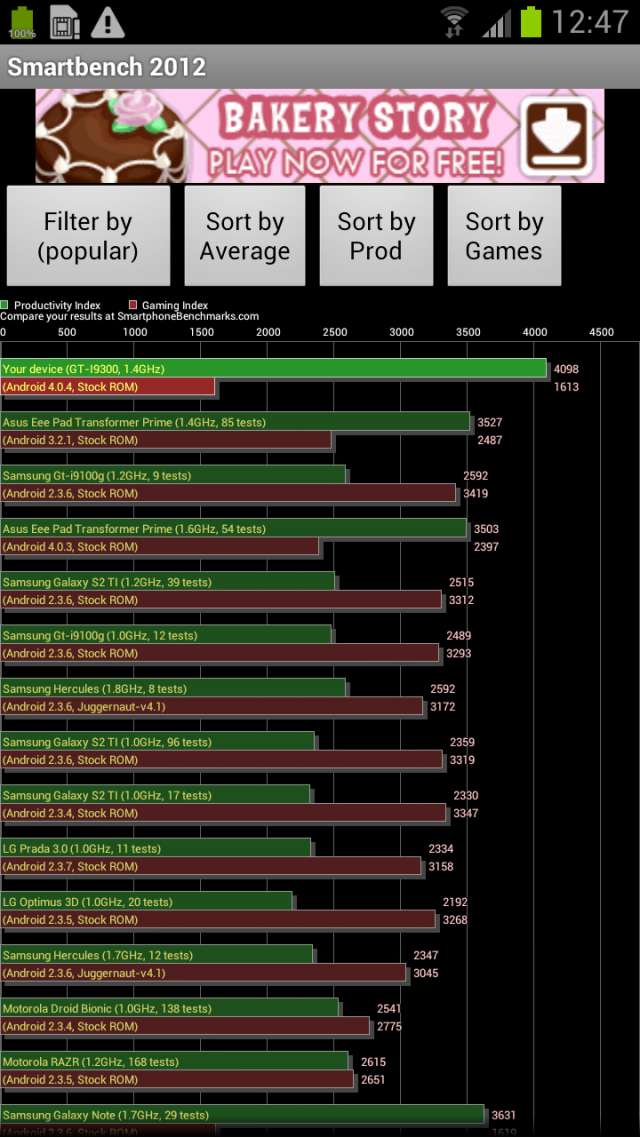Select Samsung Galaxy S2 TI 1.0GHz 96 tests
Screen dimensions: 640x1138
(x=157, y=742)
